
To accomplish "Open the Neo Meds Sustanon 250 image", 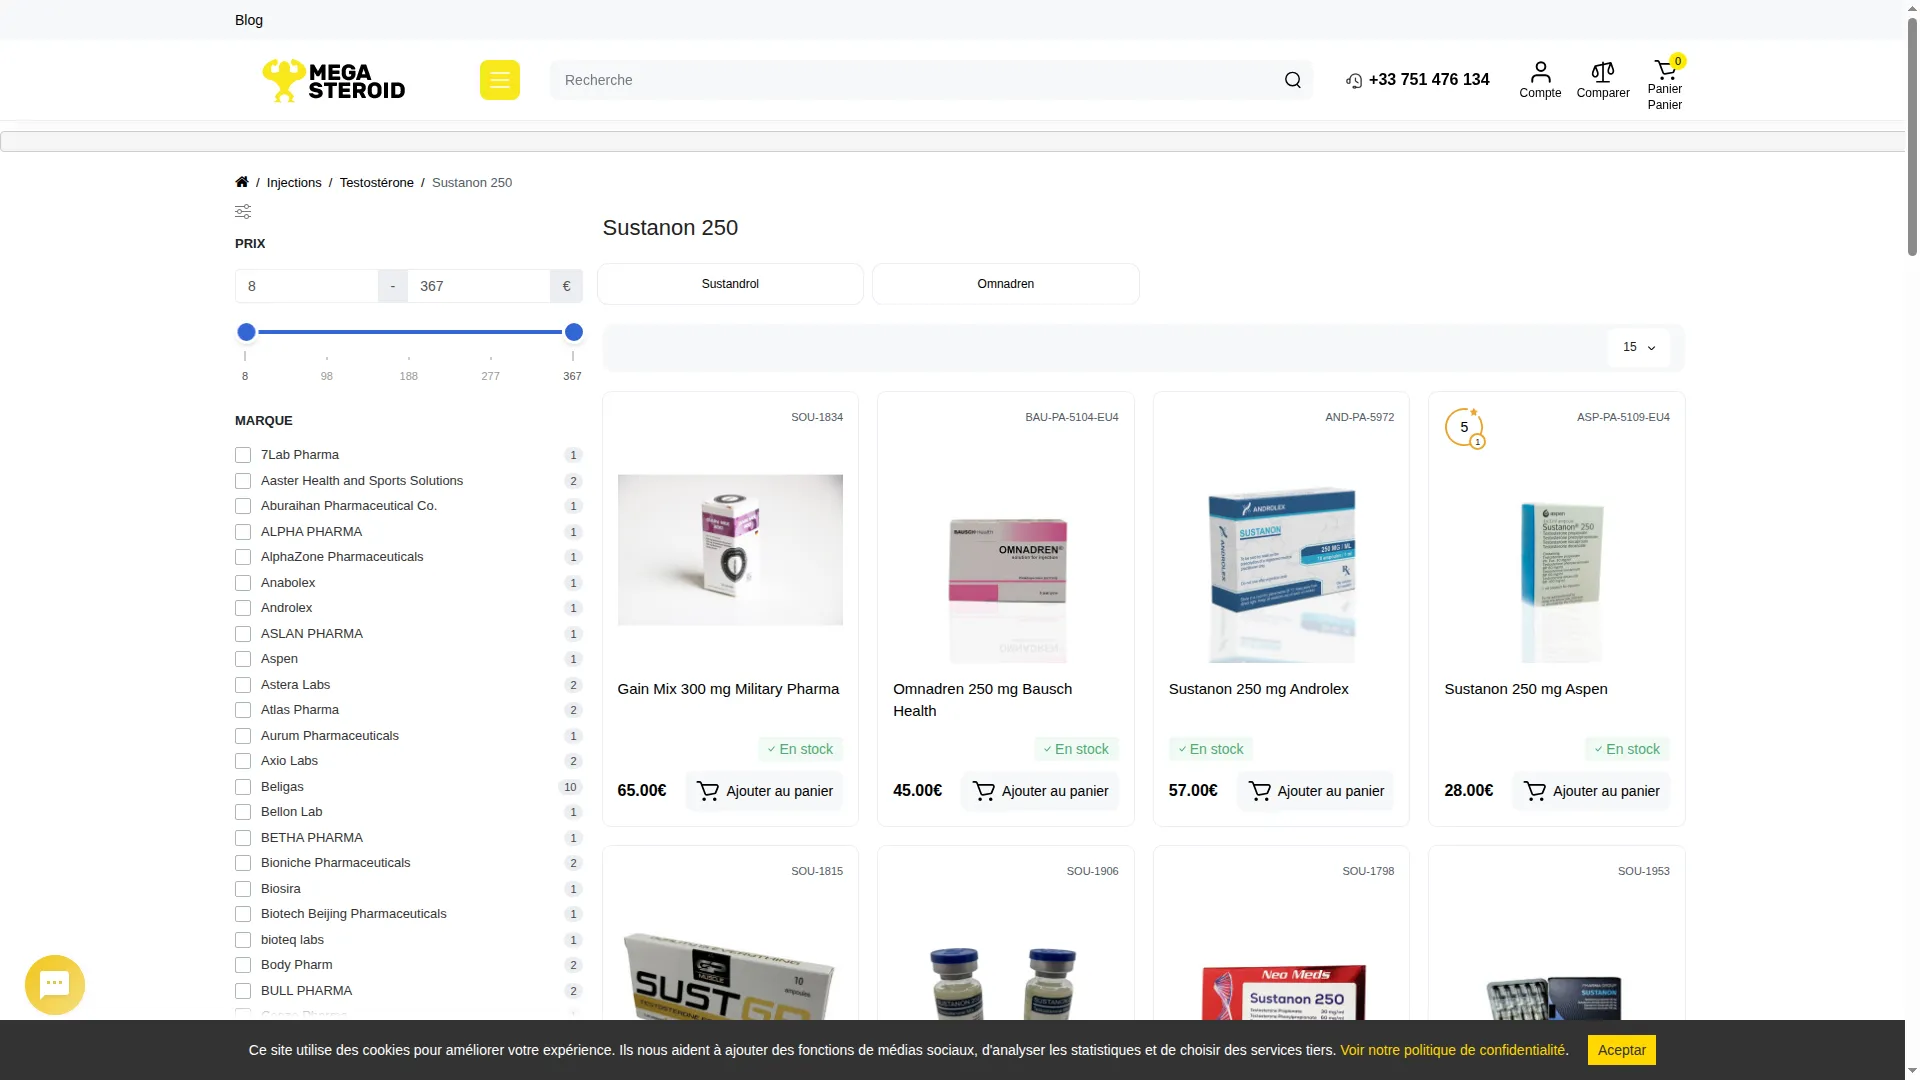I will pyautogui.click(x=1283, y=992).
